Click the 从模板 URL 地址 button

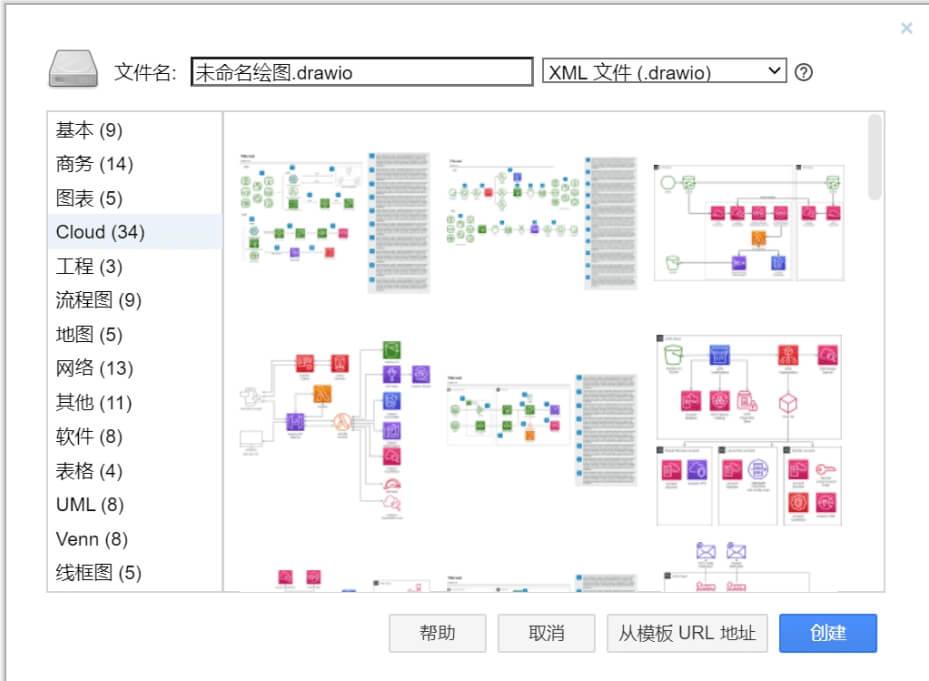[687, 632]
